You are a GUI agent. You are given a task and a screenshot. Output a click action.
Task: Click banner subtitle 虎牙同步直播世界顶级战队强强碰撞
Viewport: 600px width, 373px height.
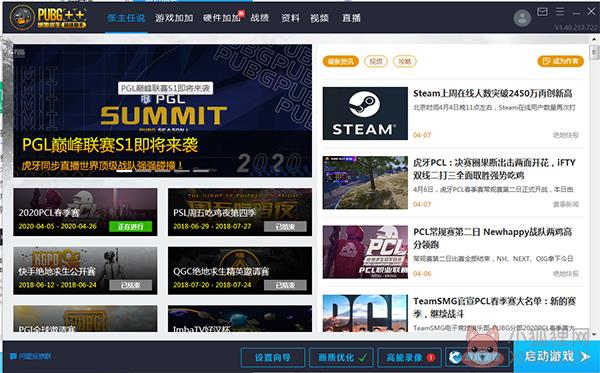[x=102, y=166]
